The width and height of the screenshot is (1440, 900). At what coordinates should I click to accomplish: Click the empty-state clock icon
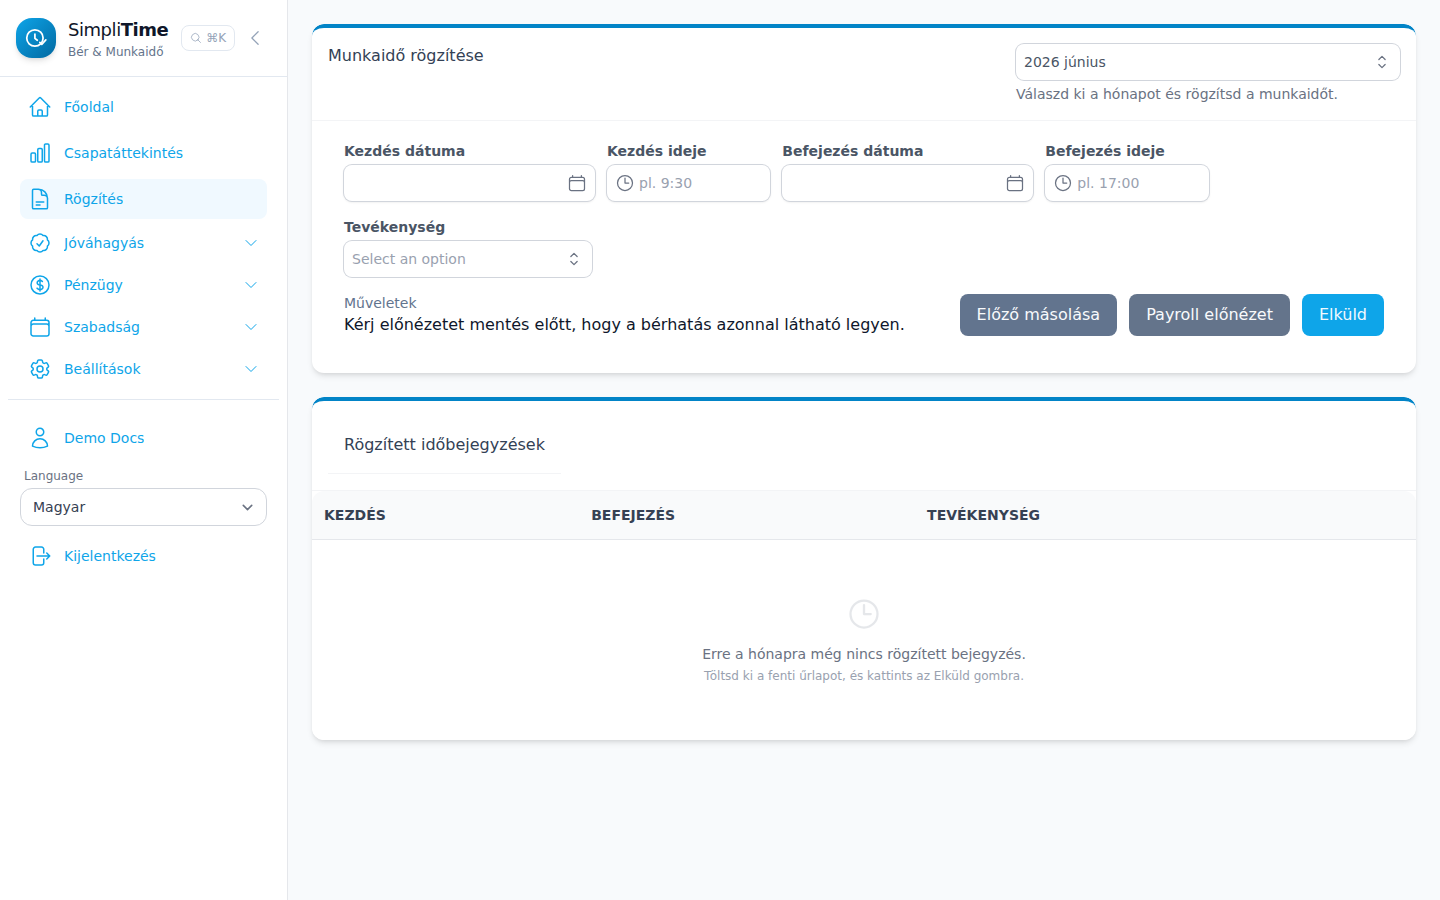click(864, 614)
